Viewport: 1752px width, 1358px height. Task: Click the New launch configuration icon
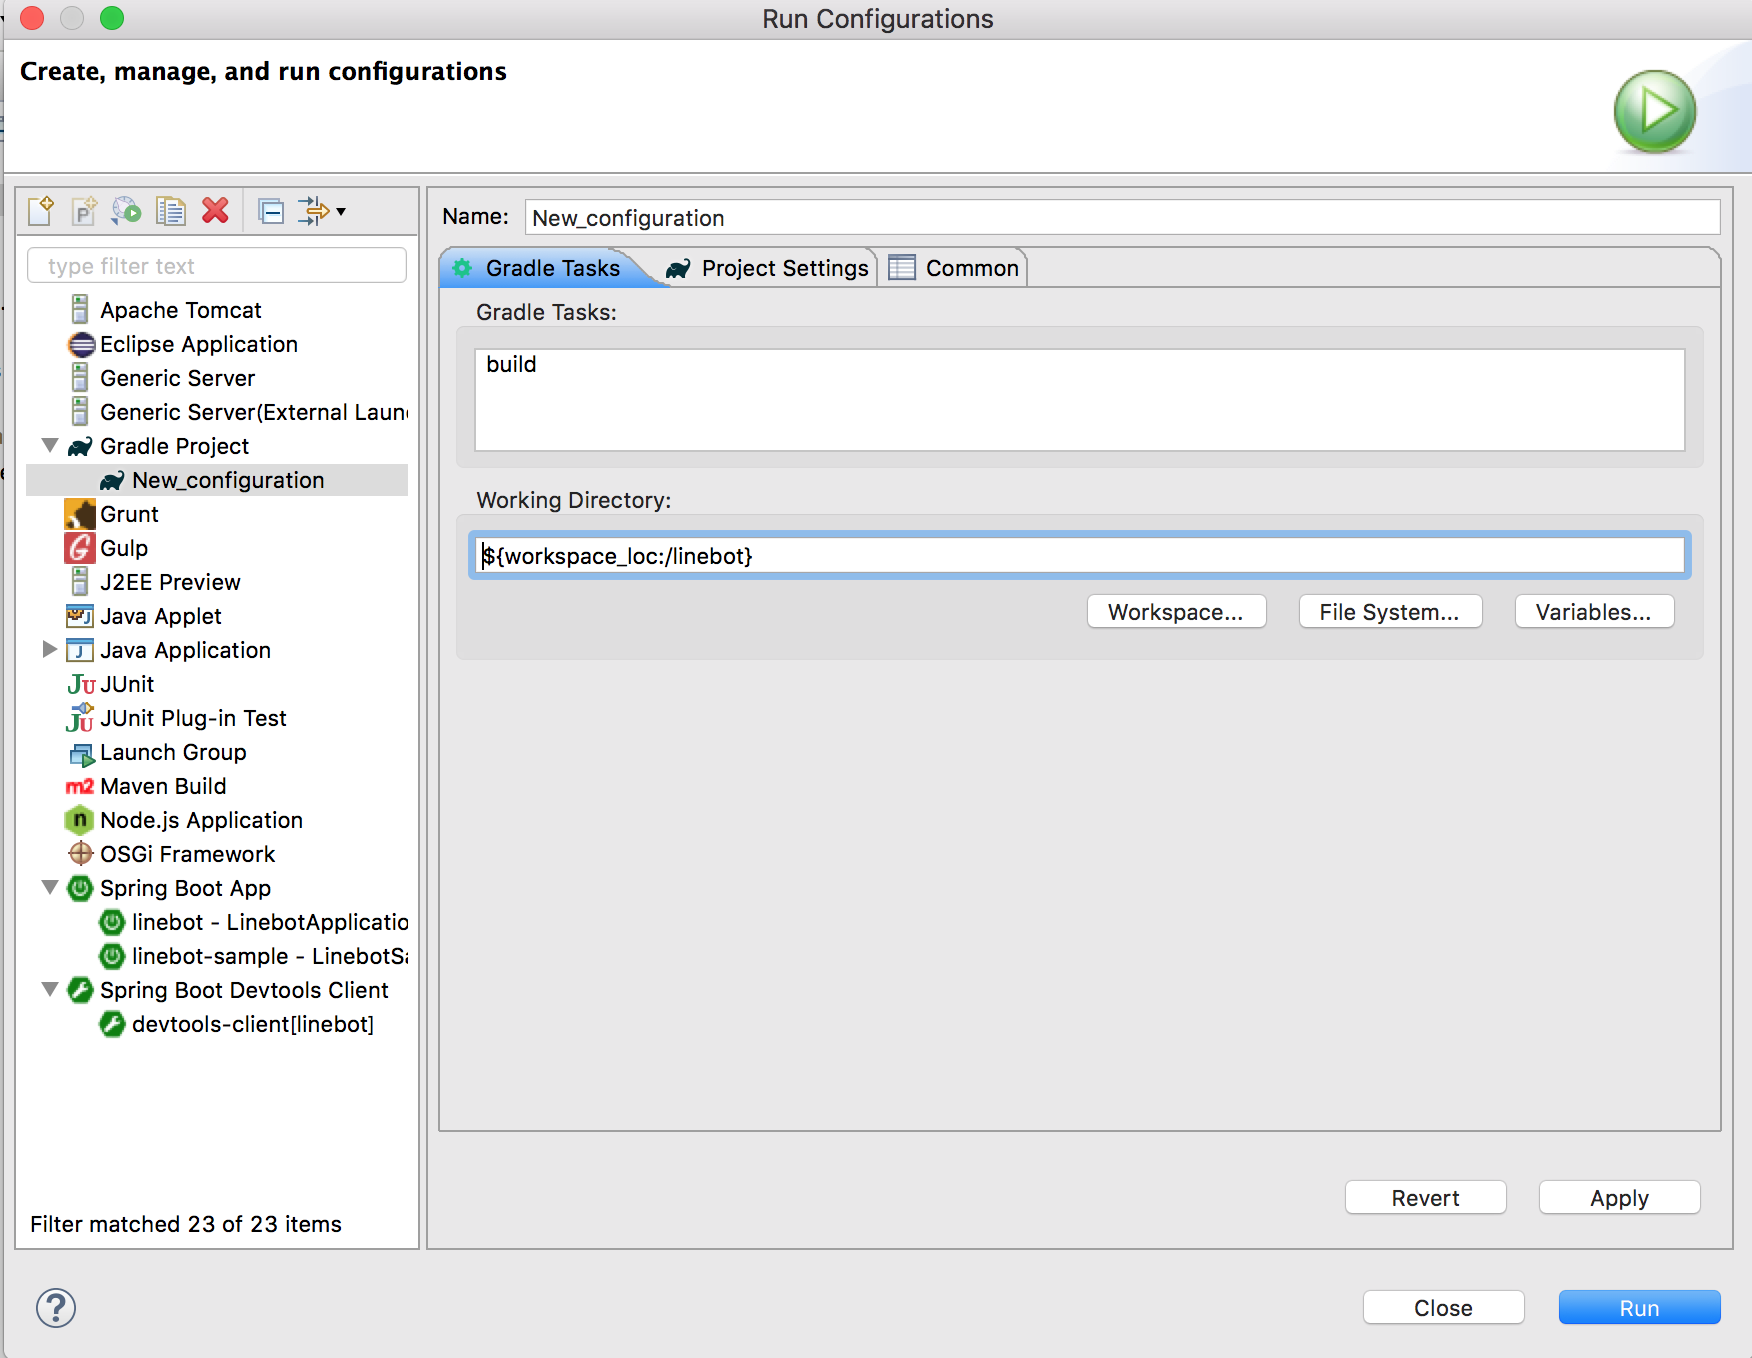tap(41, 211)
